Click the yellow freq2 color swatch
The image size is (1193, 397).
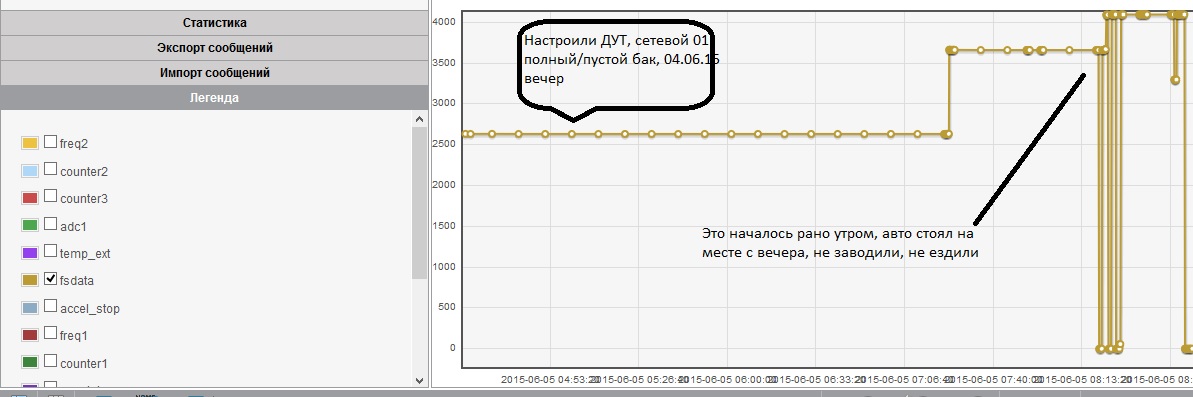(x=30, y=143)
